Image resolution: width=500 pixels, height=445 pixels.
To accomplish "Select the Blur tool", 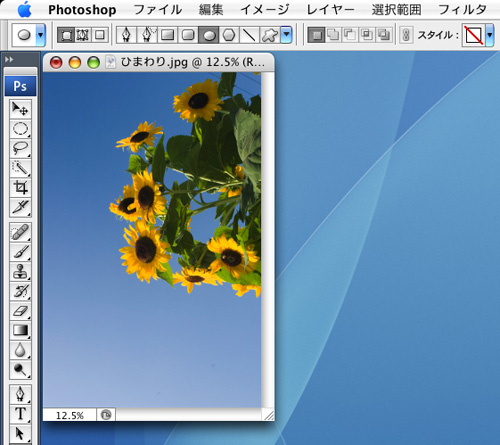I will pos(20,350).
